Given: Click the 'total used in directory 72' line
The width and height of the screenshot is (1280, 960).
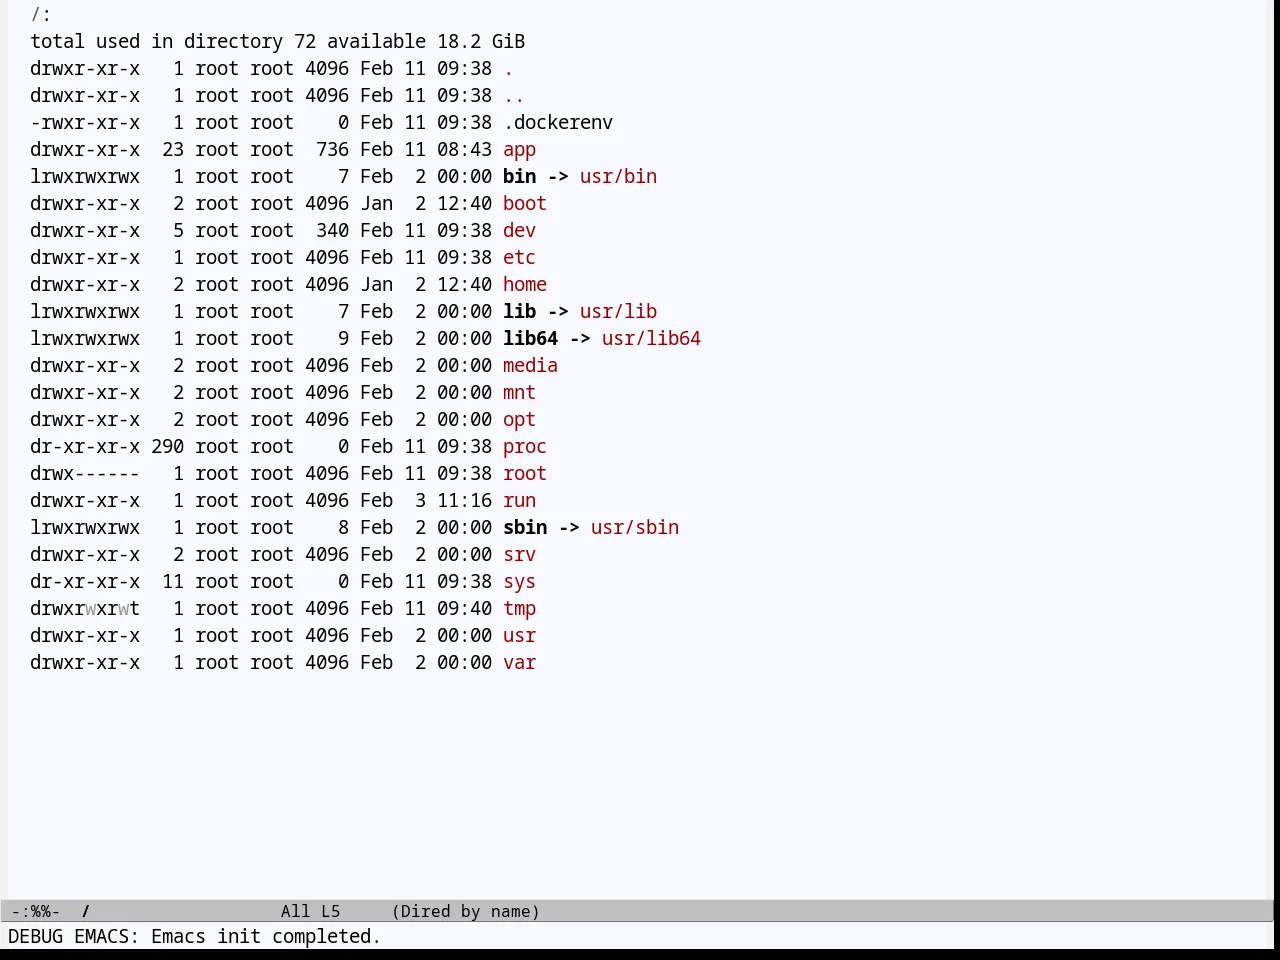Looking at the screenshot, I should 173,42.
